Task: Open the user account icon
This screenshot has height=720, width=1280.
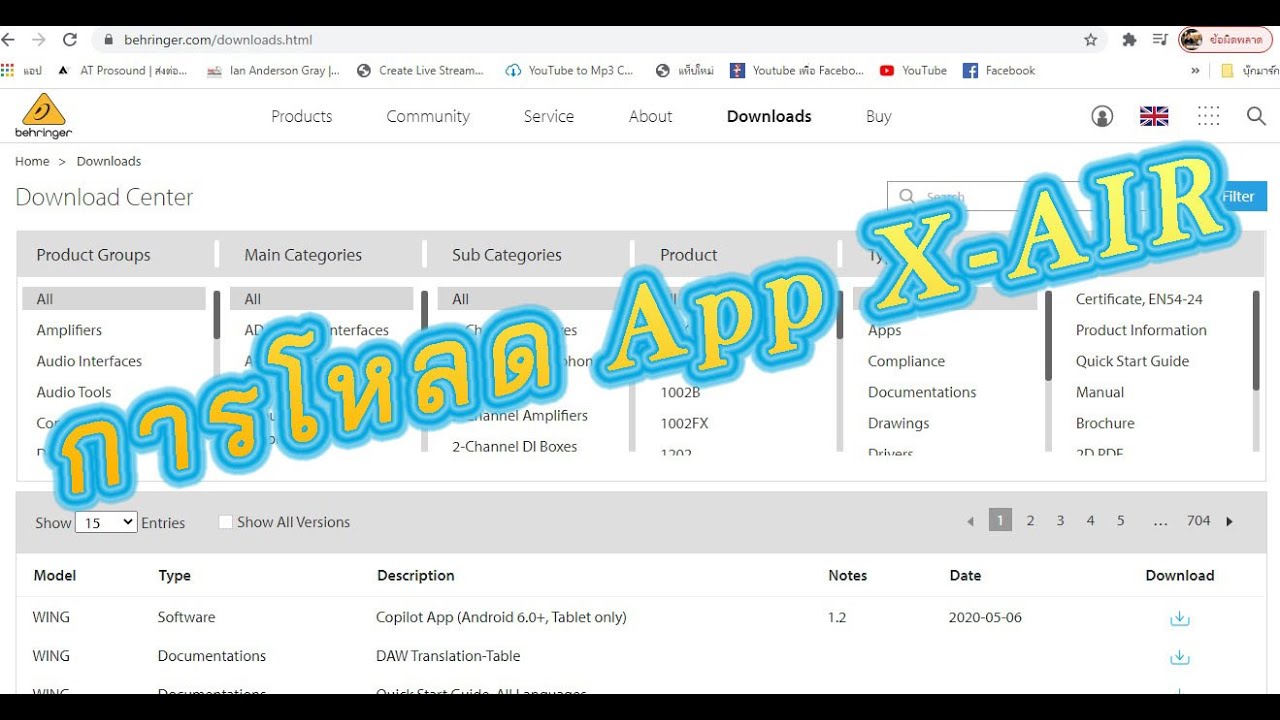Action: [x=1102, y=116]
